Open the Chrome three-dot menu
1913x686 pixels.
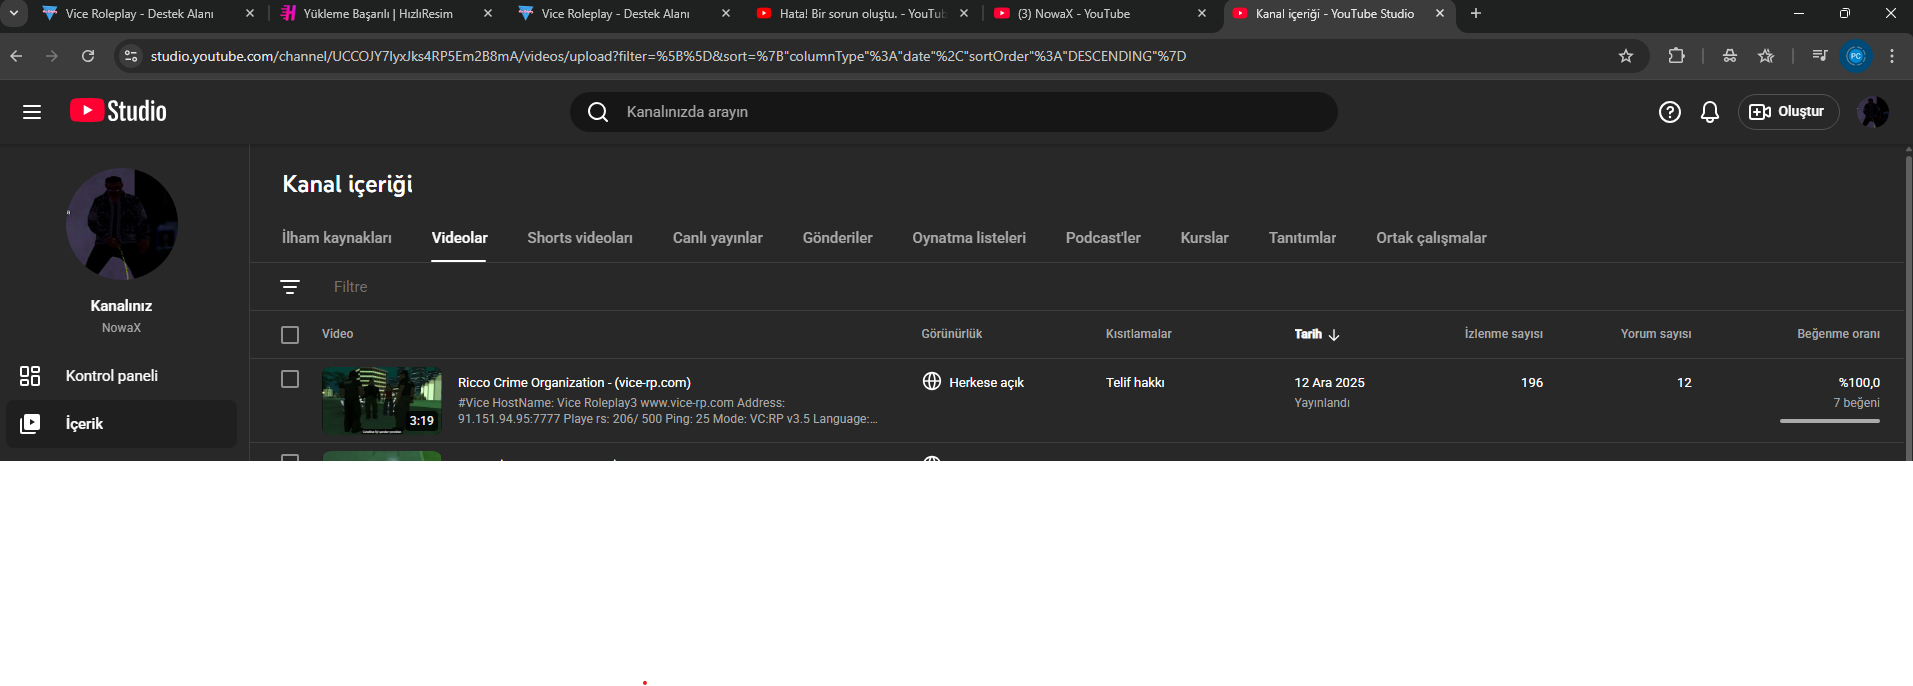coord(1892,56)
